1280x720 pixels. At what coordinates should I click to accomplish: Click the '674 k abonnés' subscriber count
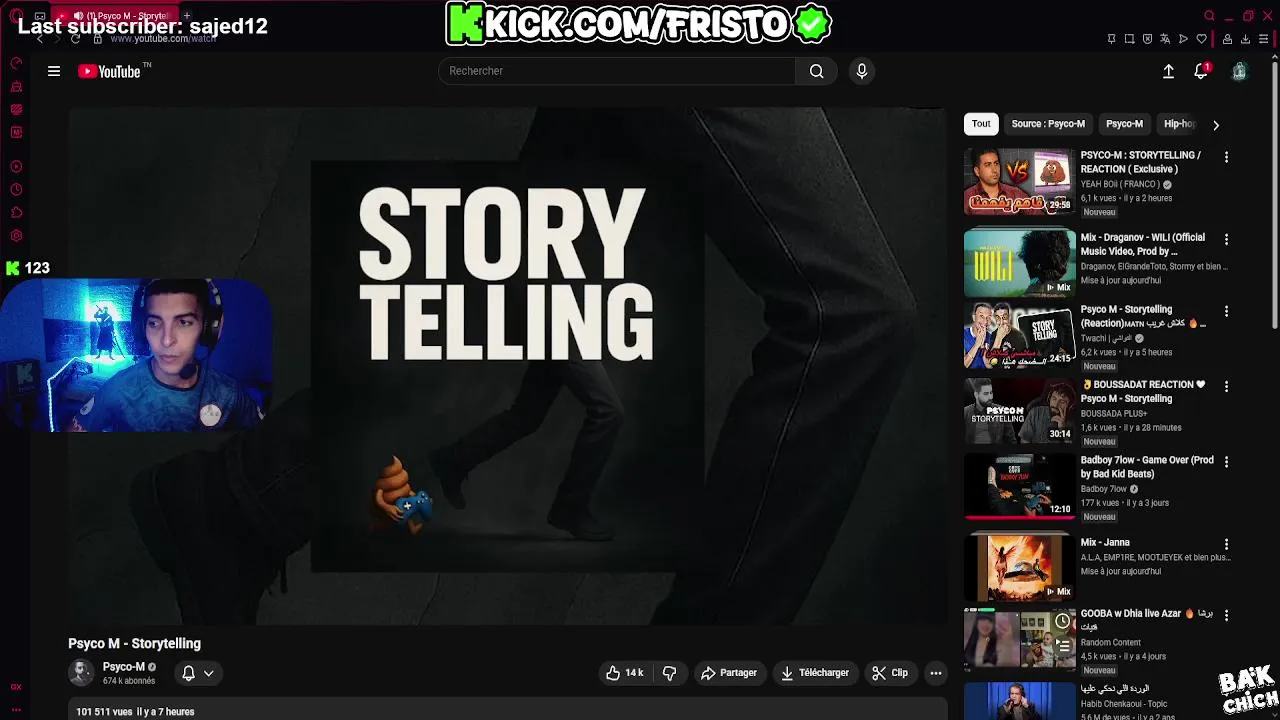coord(129,681)
